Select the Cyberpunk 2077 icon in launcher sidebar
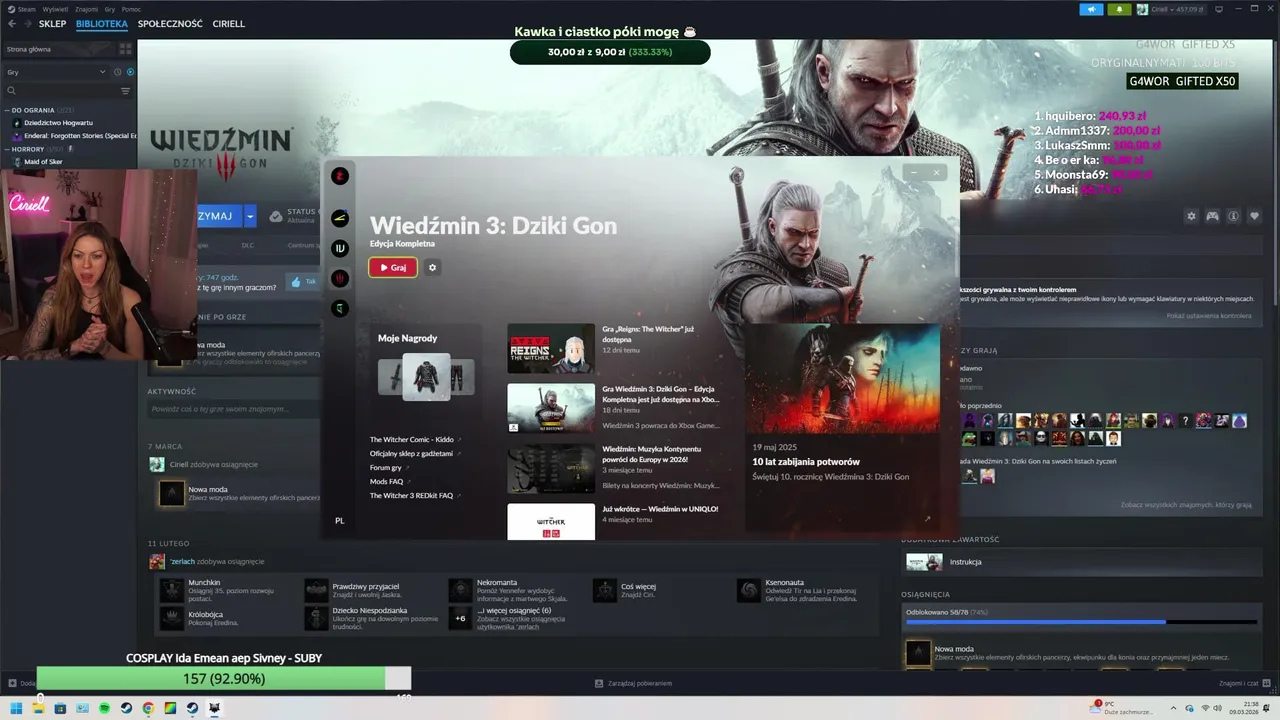The image size is (1280, 720). tap(340, 218)
